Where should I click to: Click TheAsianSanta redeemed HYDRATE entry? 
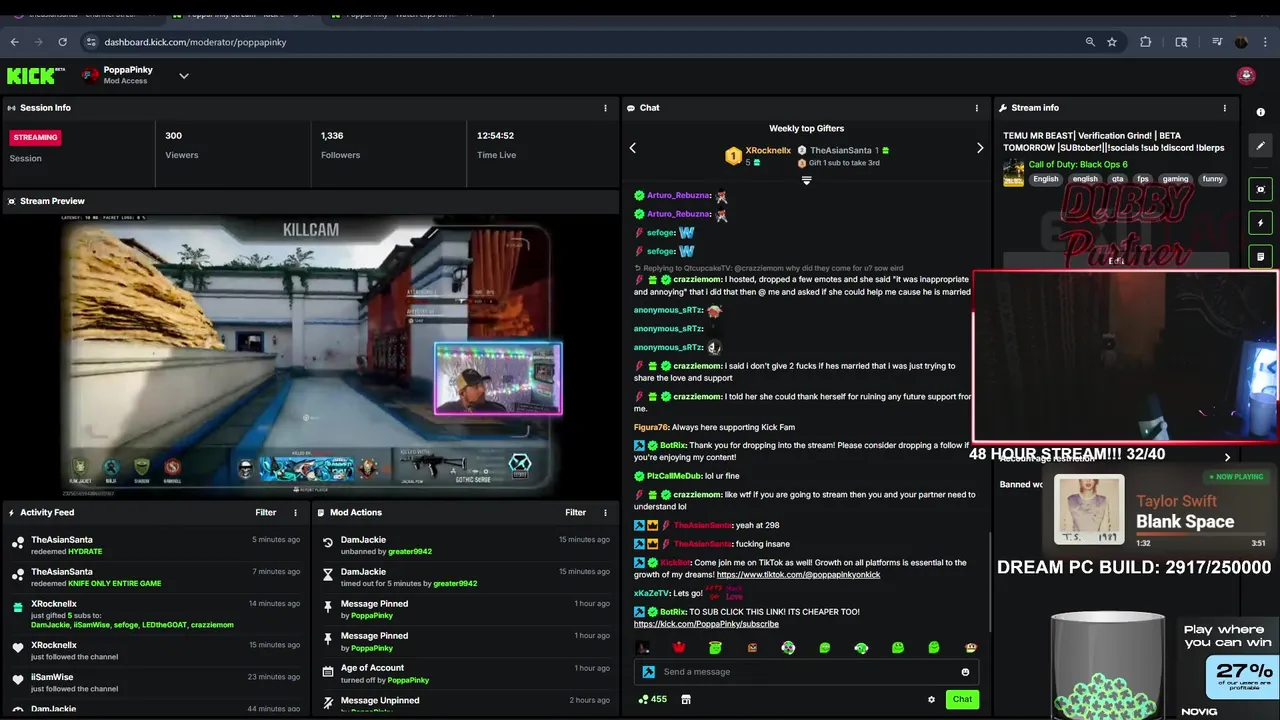click(156, 545)
